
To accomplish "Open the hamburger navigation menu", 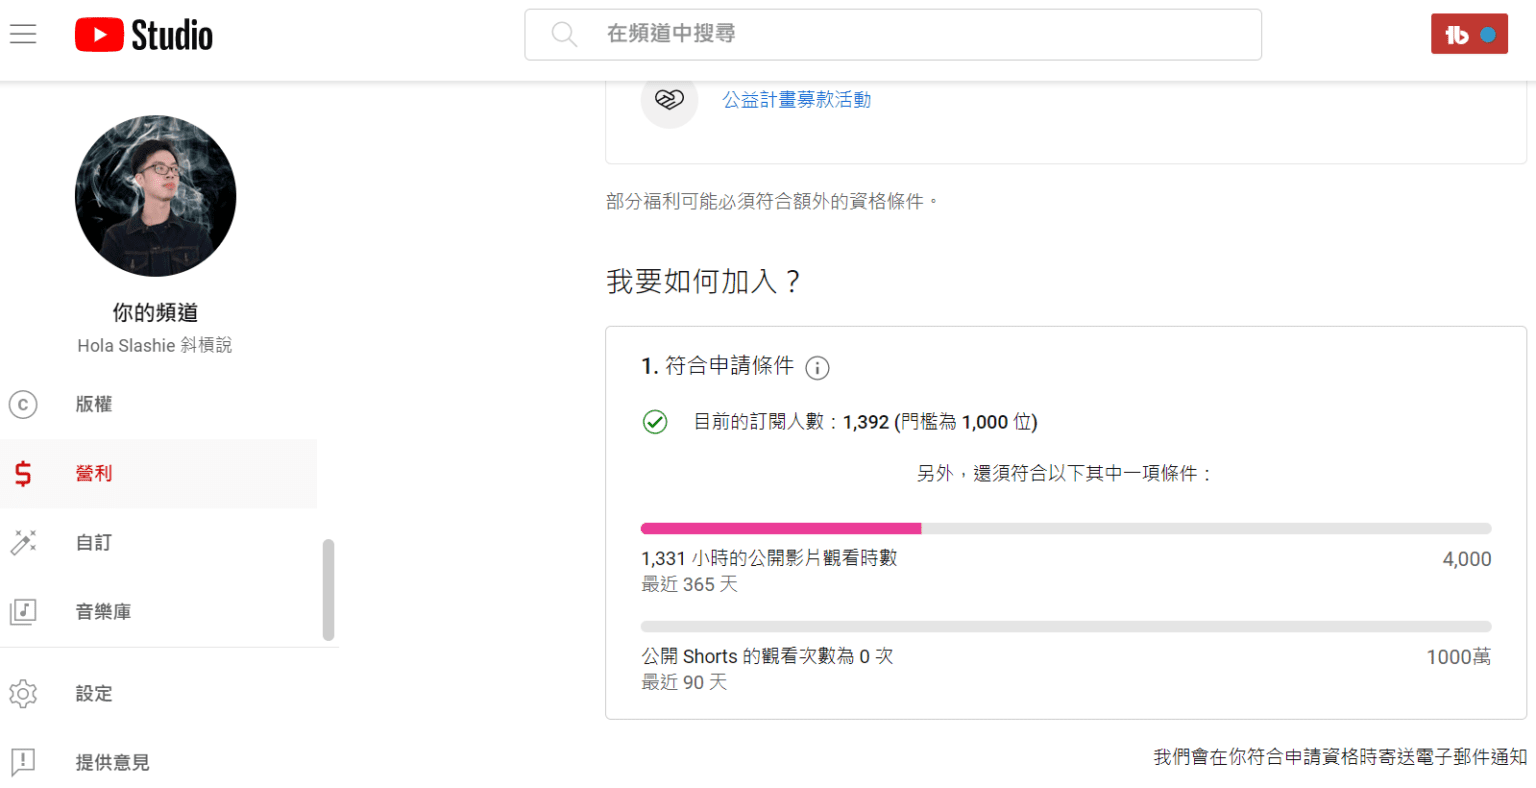I will (x=23, y=34).
